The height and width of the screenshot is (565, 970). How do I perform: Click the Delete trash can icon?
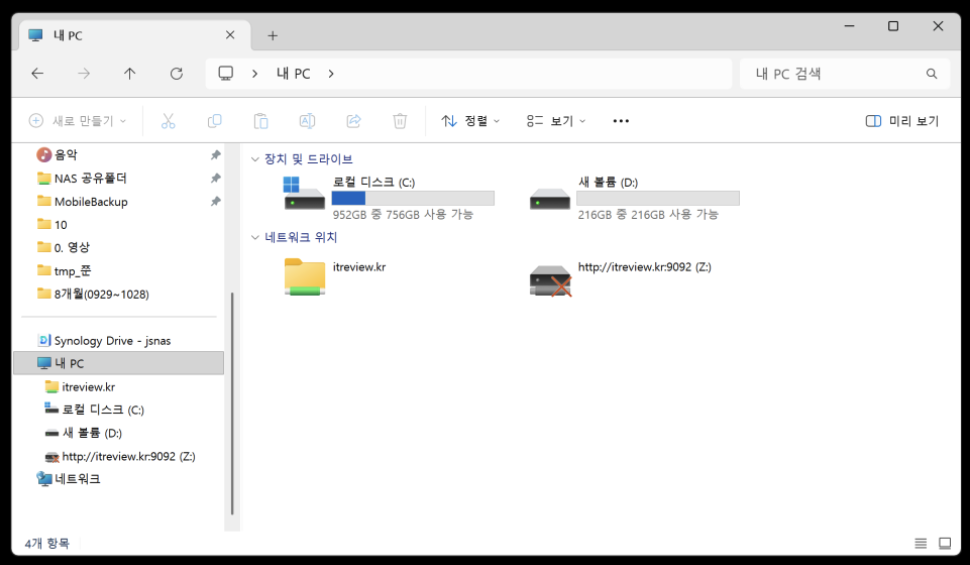400,121
